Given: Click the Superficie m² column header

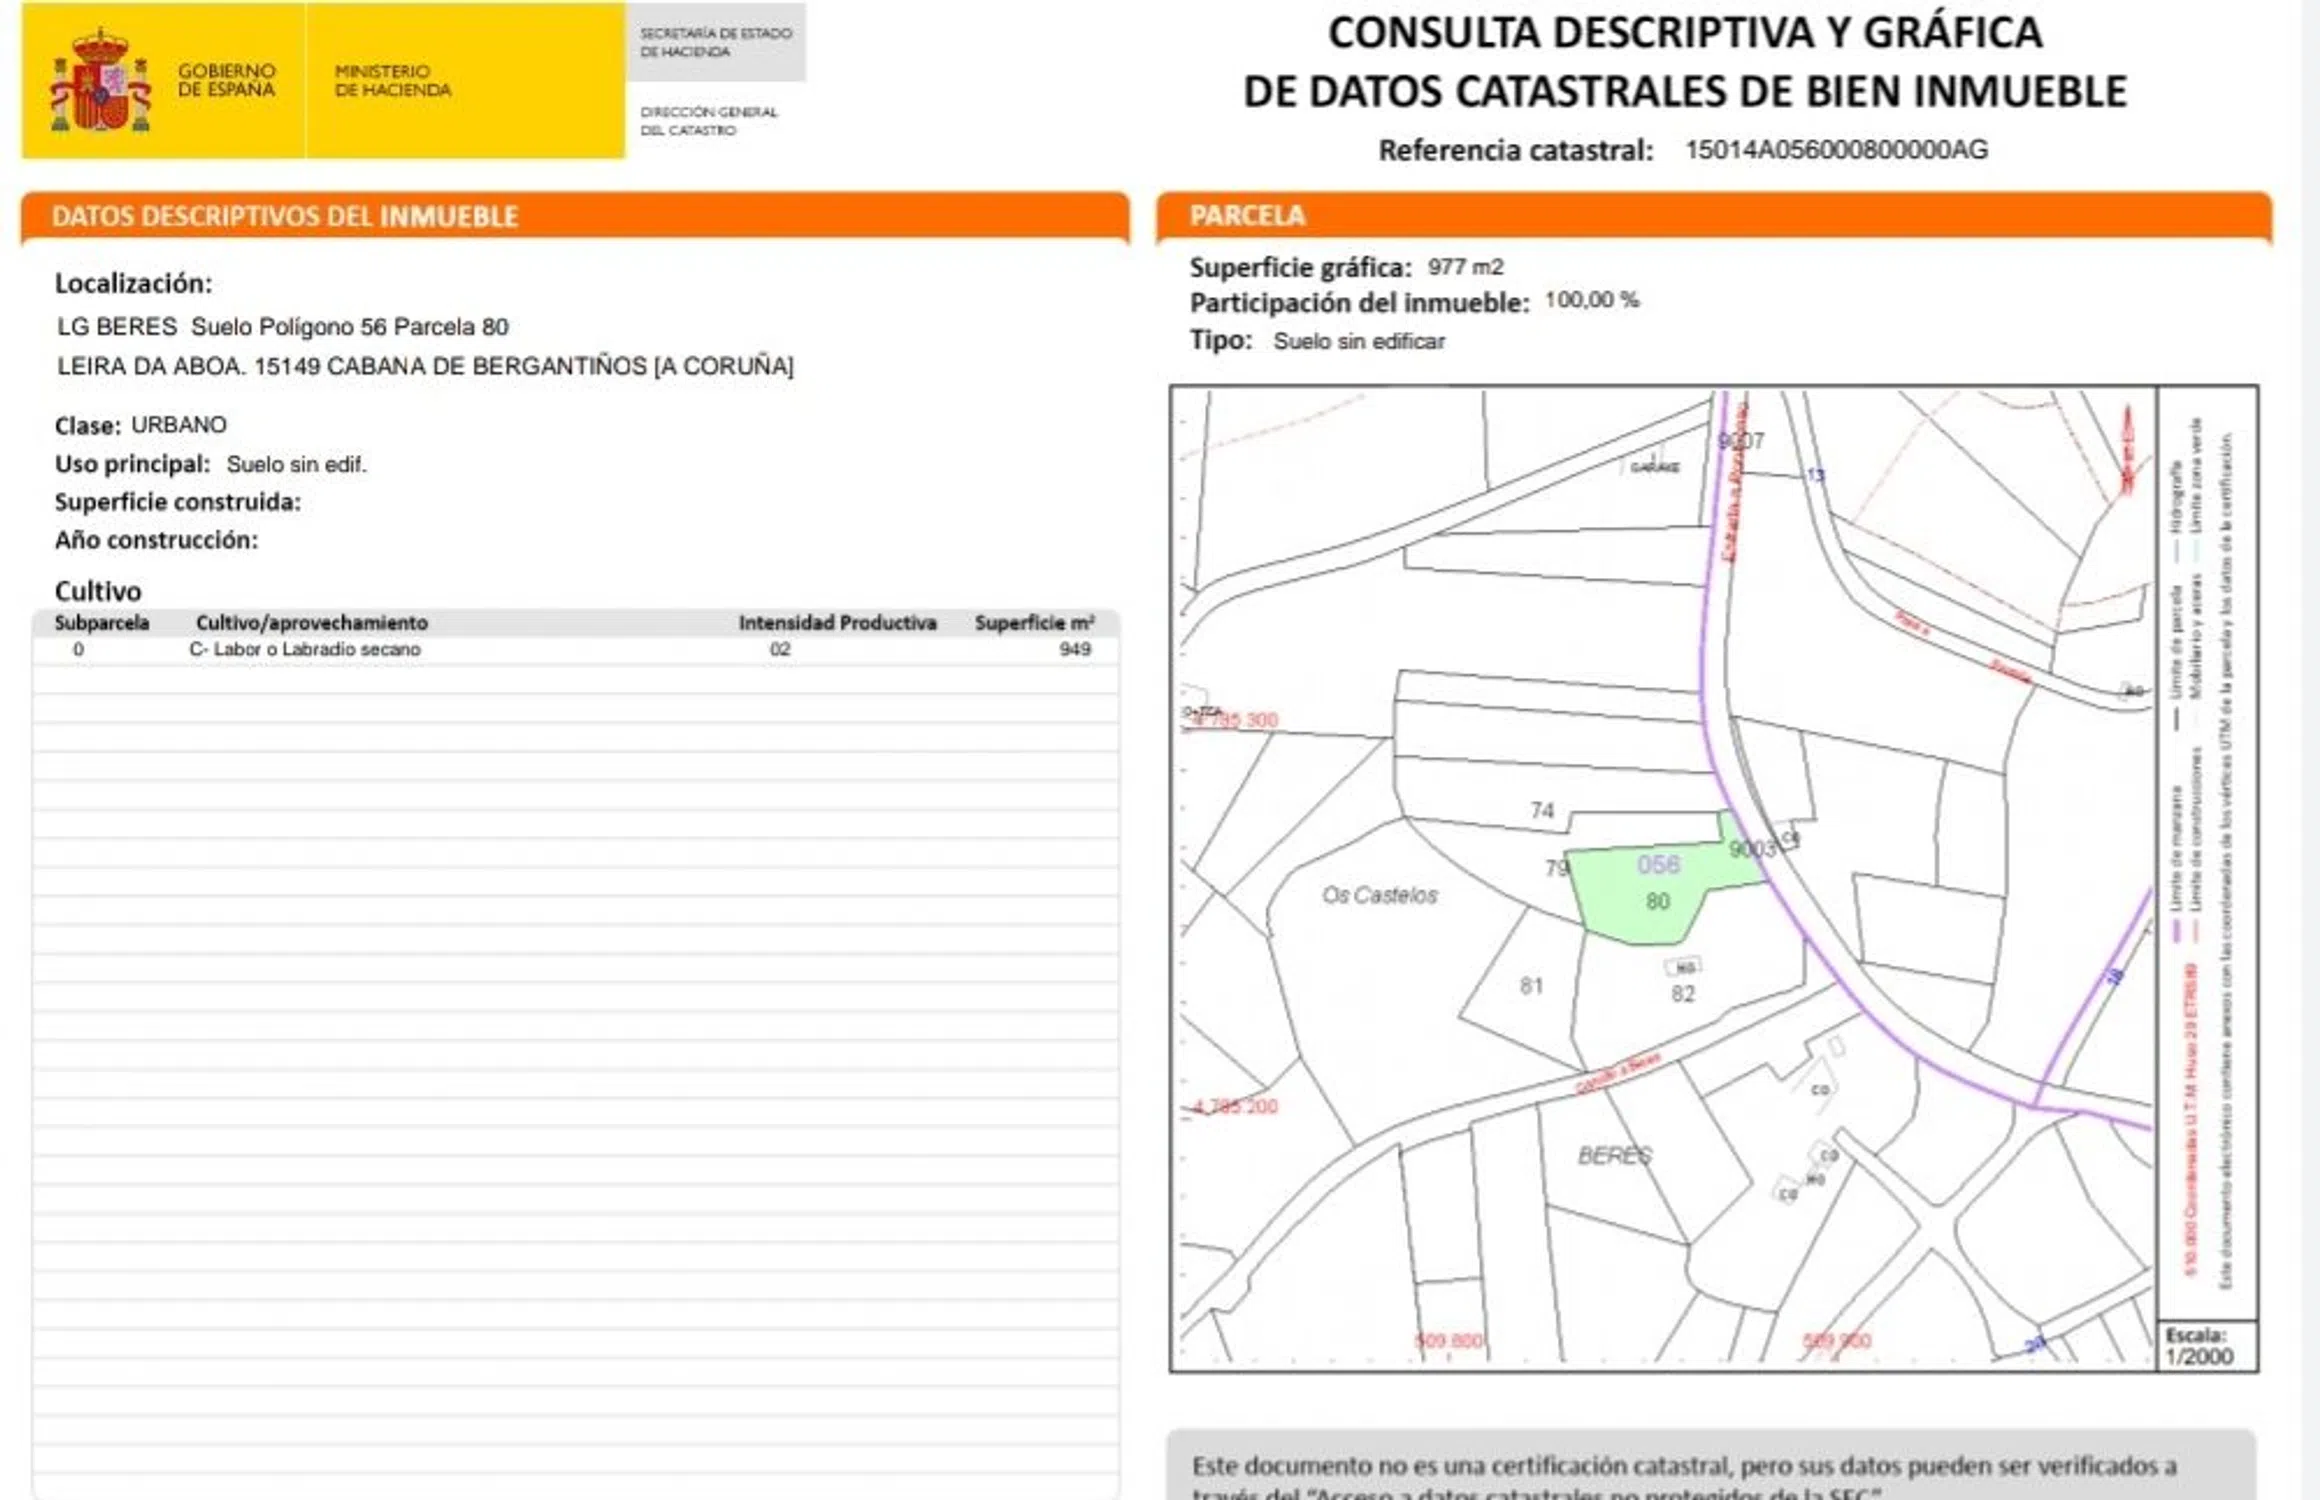Looking at the screenshot, I should (1034, 623).
